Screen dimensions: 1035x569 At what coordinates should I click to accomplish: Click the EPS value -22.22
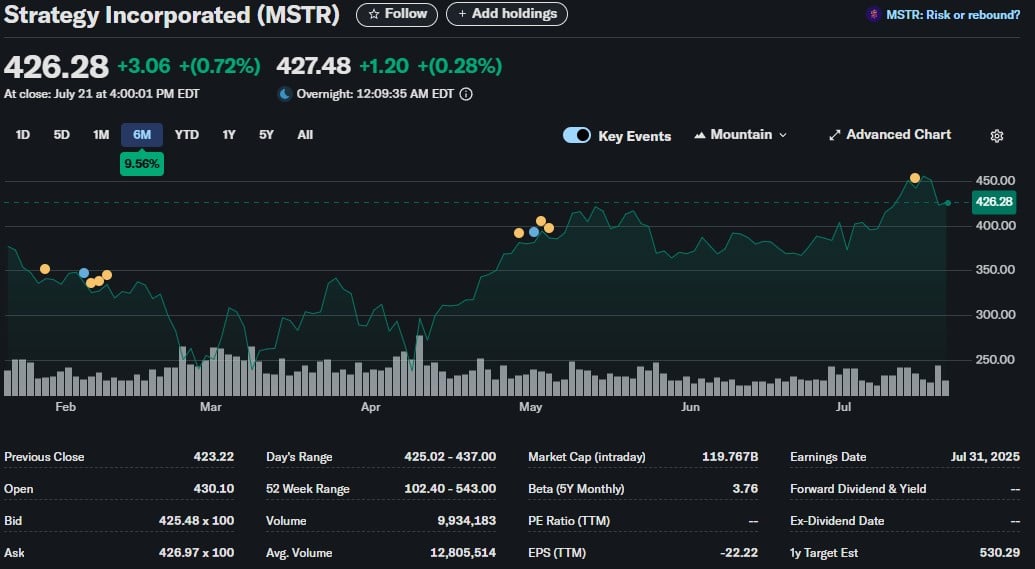740,553
